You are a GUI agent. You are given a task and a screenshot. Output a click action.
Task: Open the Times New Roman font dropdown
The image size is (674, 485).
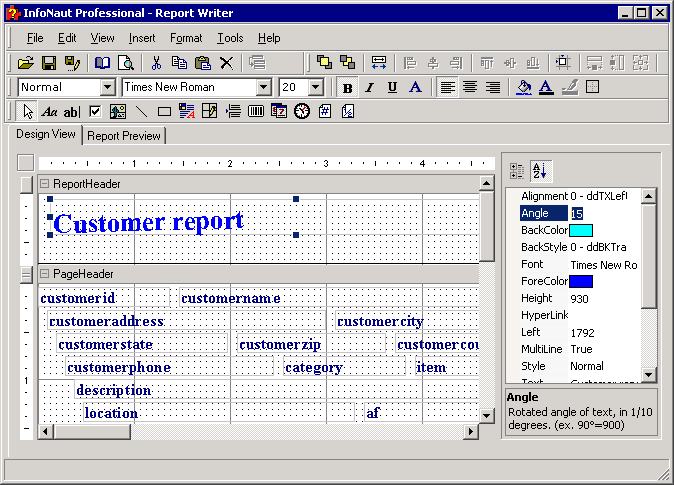point(263,87)
